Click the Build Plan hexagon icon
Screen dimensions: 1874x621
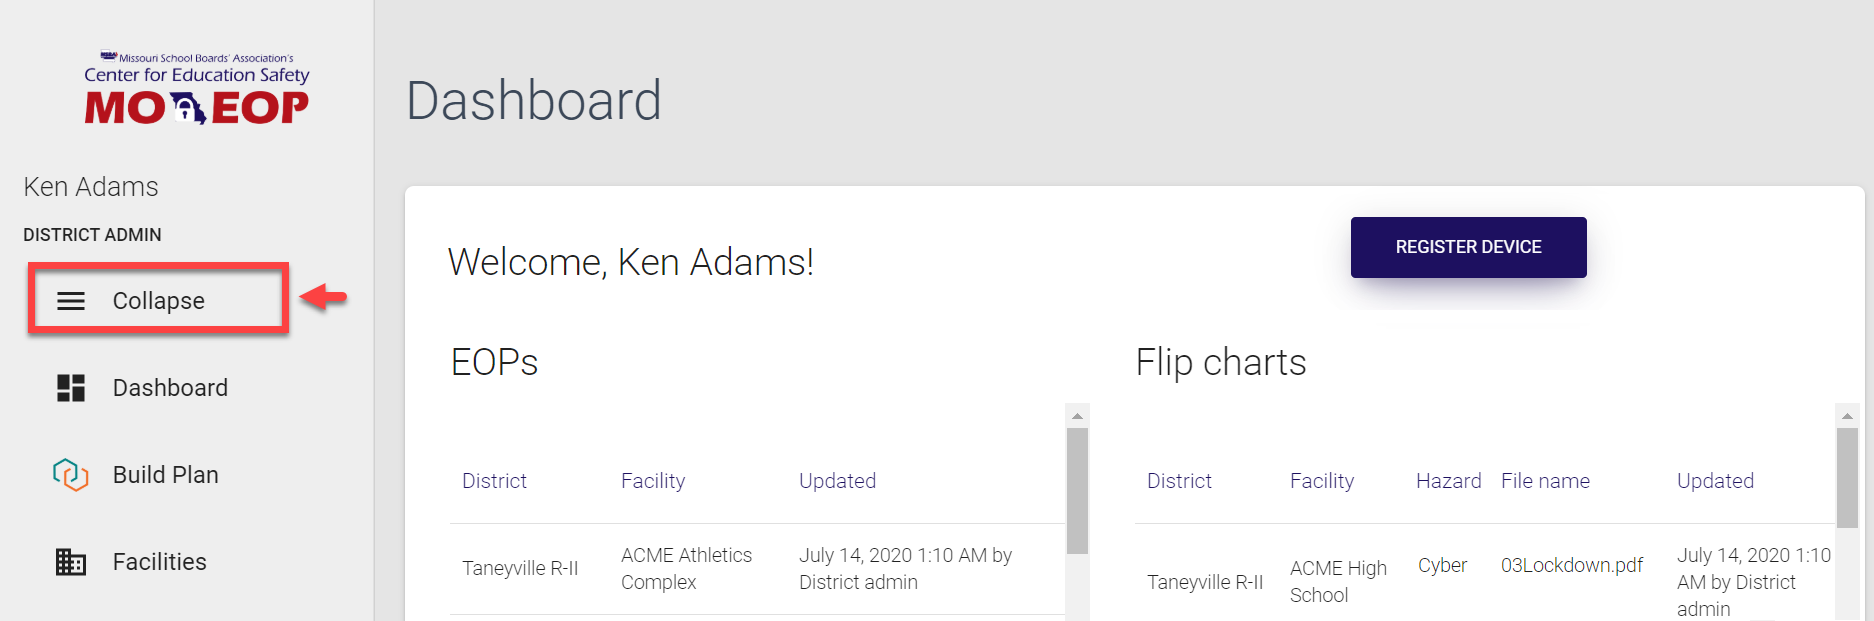[71, 474]
